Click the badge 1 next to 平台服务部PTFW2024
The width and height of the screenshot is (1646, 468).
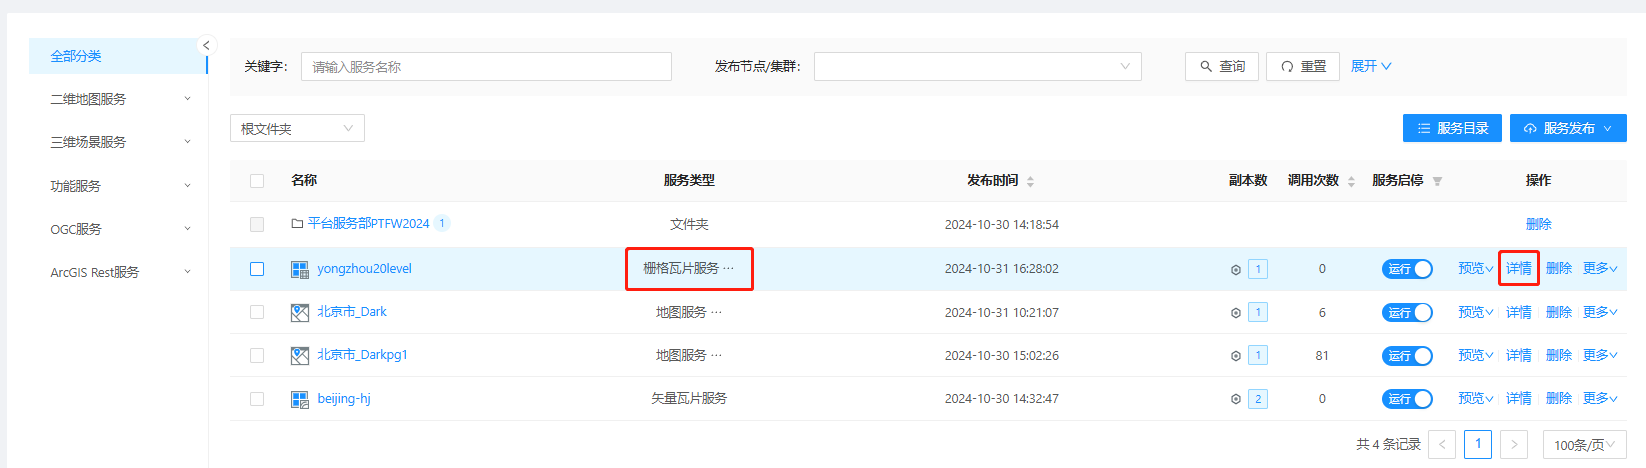442,223
